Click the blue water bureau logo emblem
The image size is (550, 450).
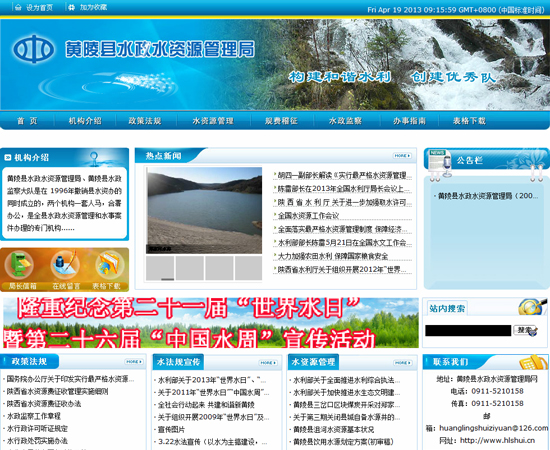click(x=34, y=49)
